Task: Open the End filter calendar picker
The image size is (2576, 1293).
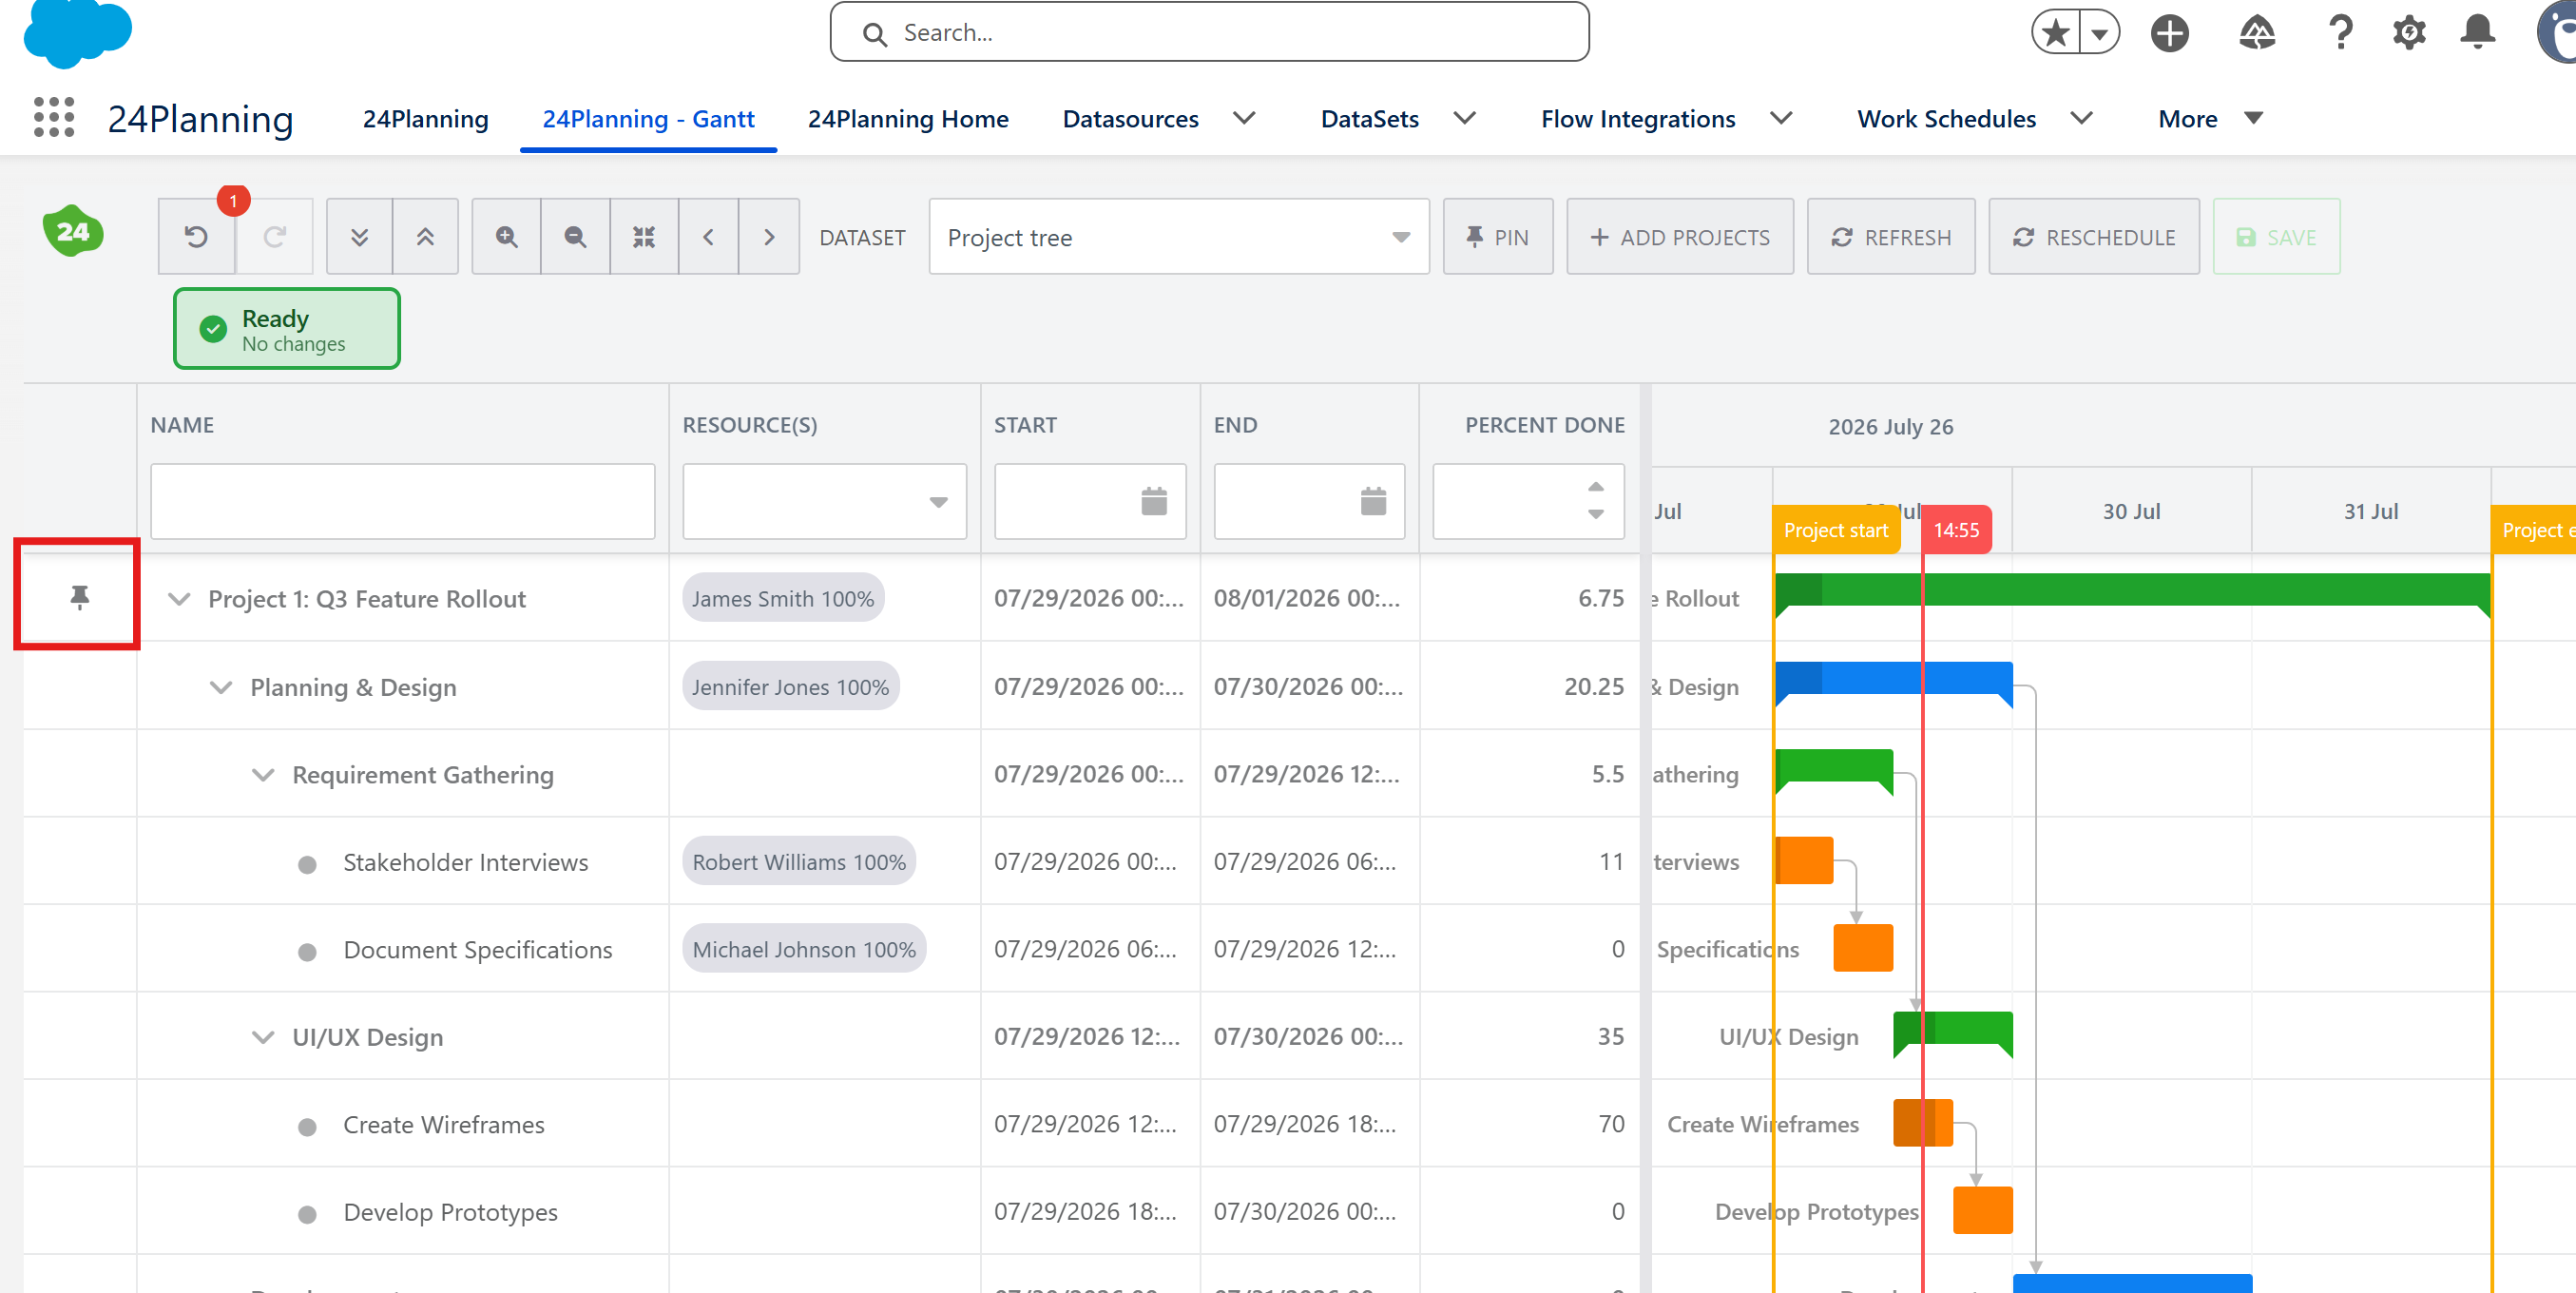Action: 1373,501
